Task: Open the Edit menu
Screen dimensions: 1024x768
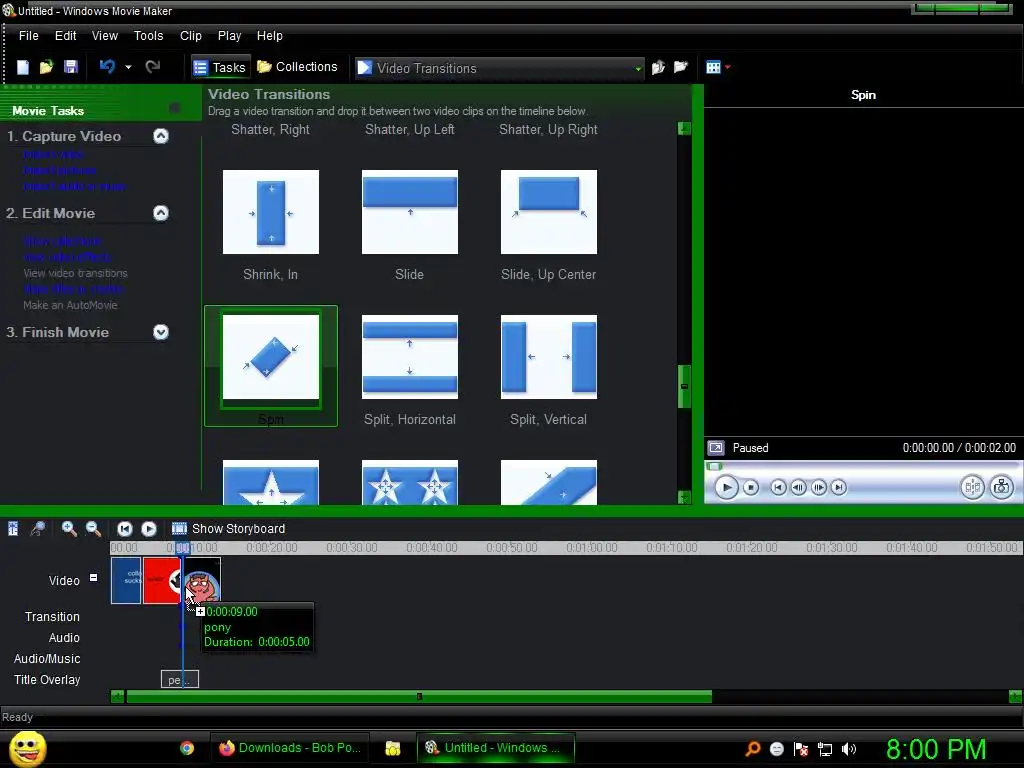Action: [65, 36]
